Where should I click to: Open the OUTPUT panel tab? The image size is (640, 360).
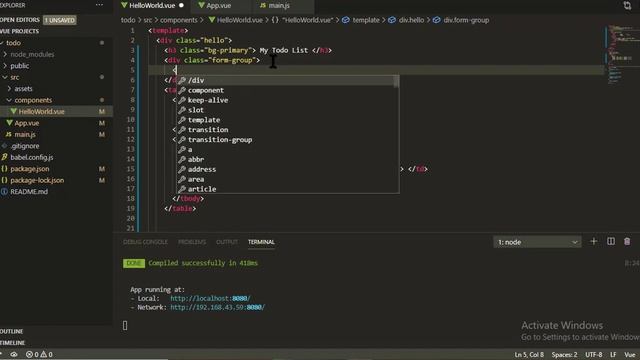(227, 242)
